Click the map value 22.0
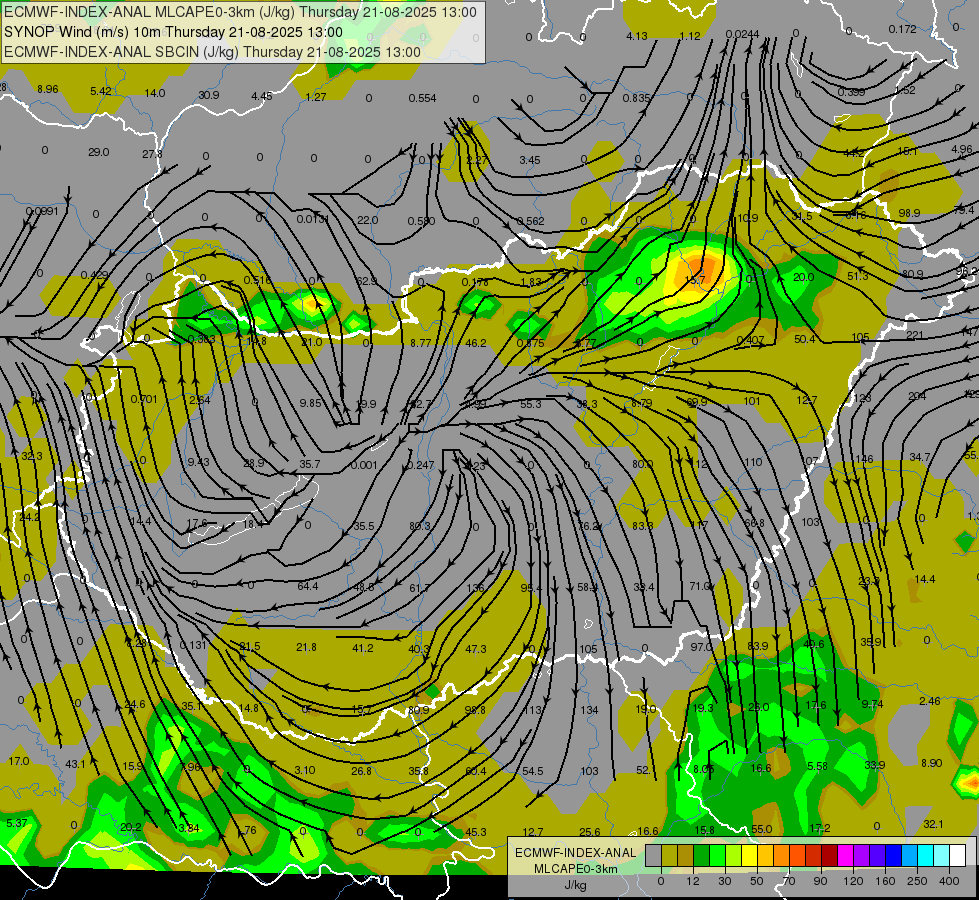This screenshot has width=979, height=900. (368, 220)
